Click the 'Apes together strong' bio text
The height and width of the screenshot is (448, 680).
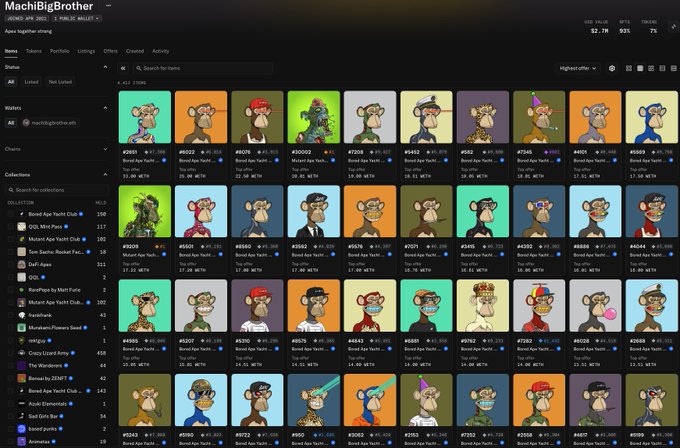[x=28, y=31]
